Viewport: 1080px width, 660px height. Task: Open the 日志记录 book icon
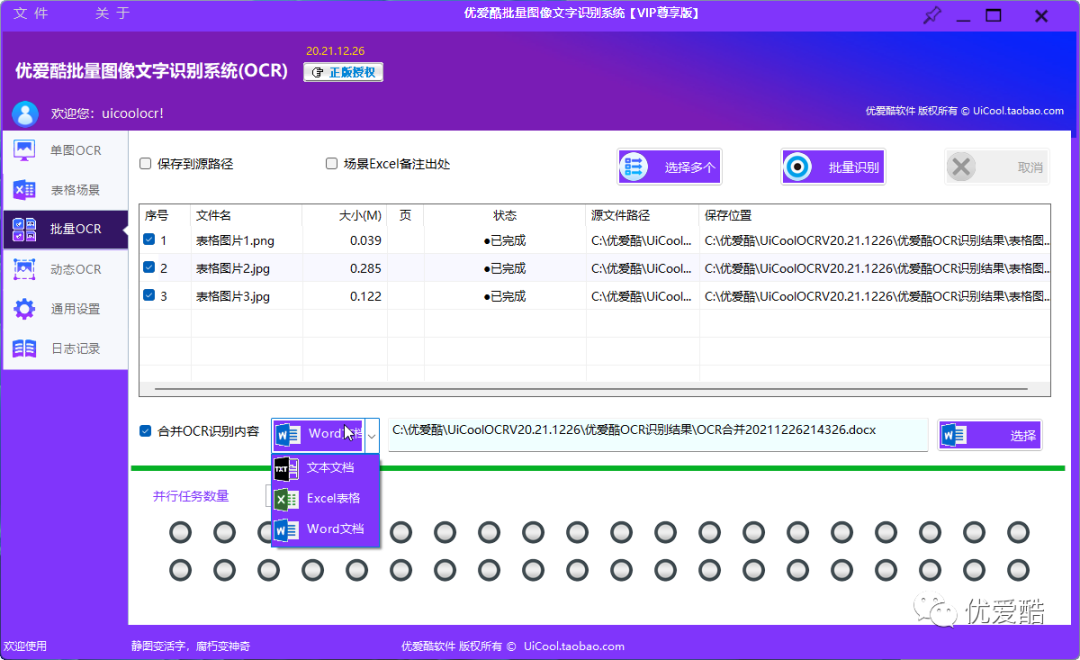point(24,348)
